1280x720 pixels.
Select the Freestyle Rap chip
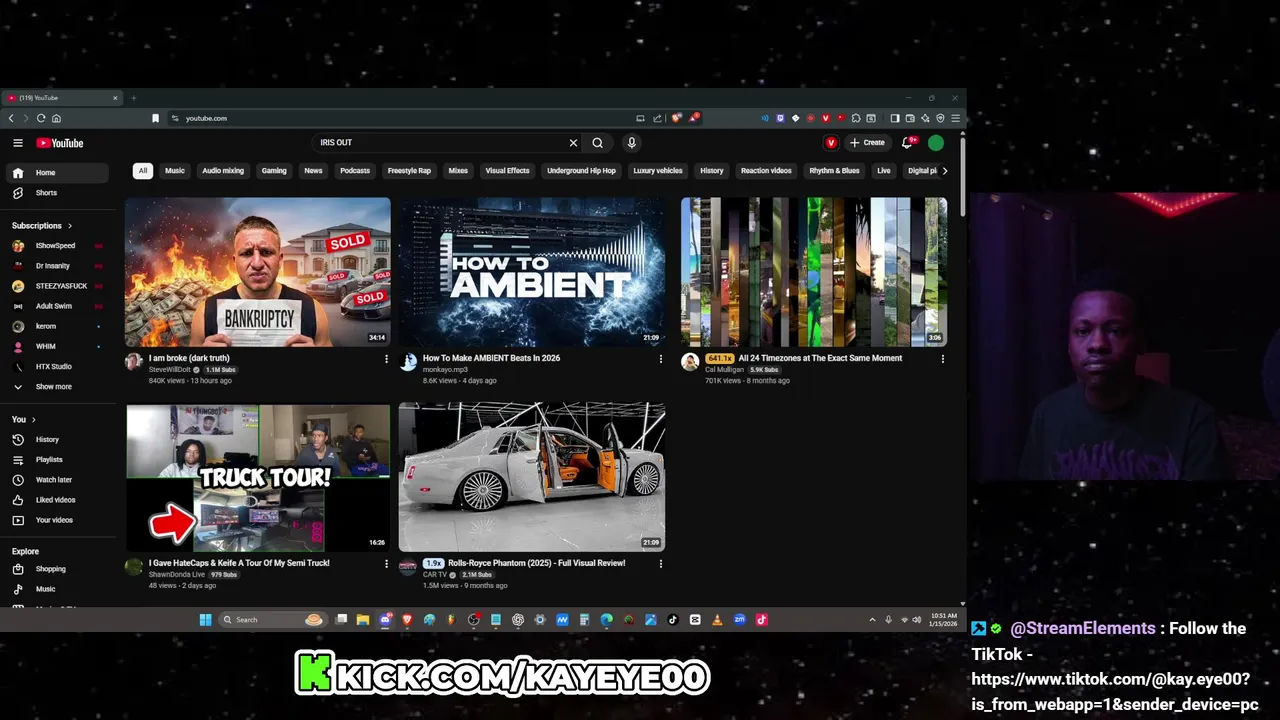(x=409, y=171)
